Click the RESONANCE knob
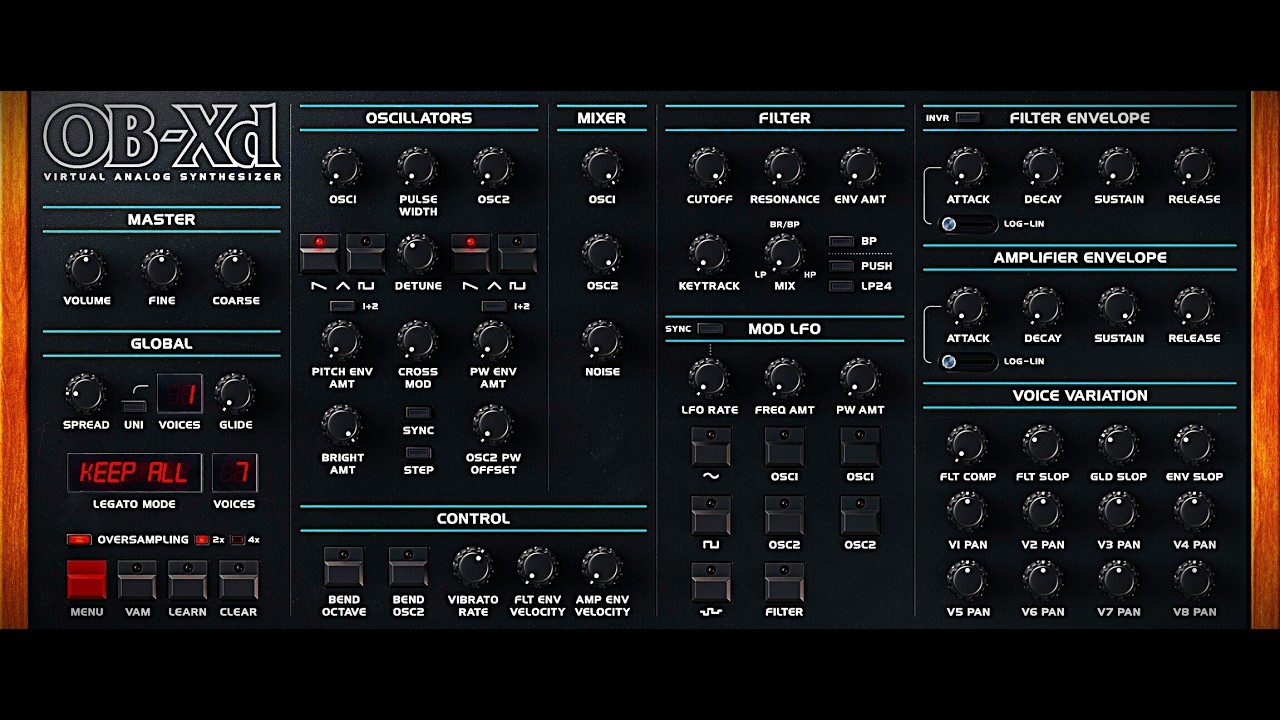The image size is (1280, 720). click(784, 167)
